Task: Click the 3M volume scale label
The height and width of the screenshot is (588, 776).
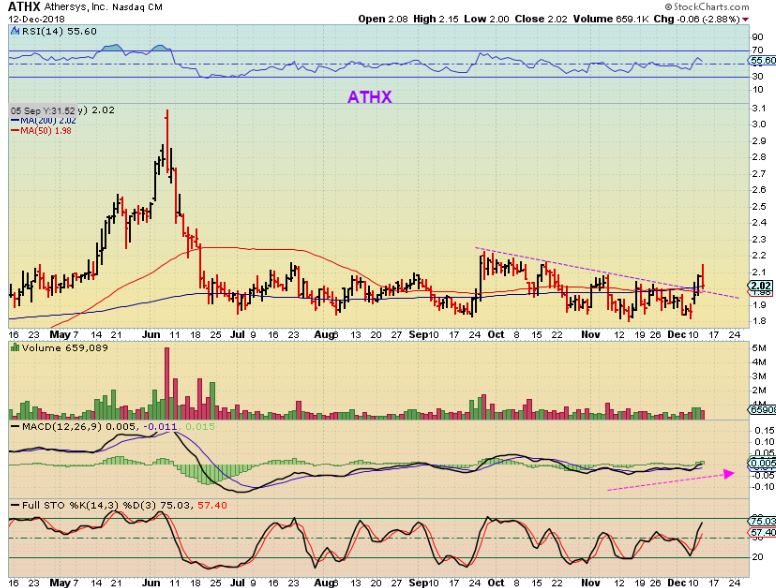Action: click(759, 376)
